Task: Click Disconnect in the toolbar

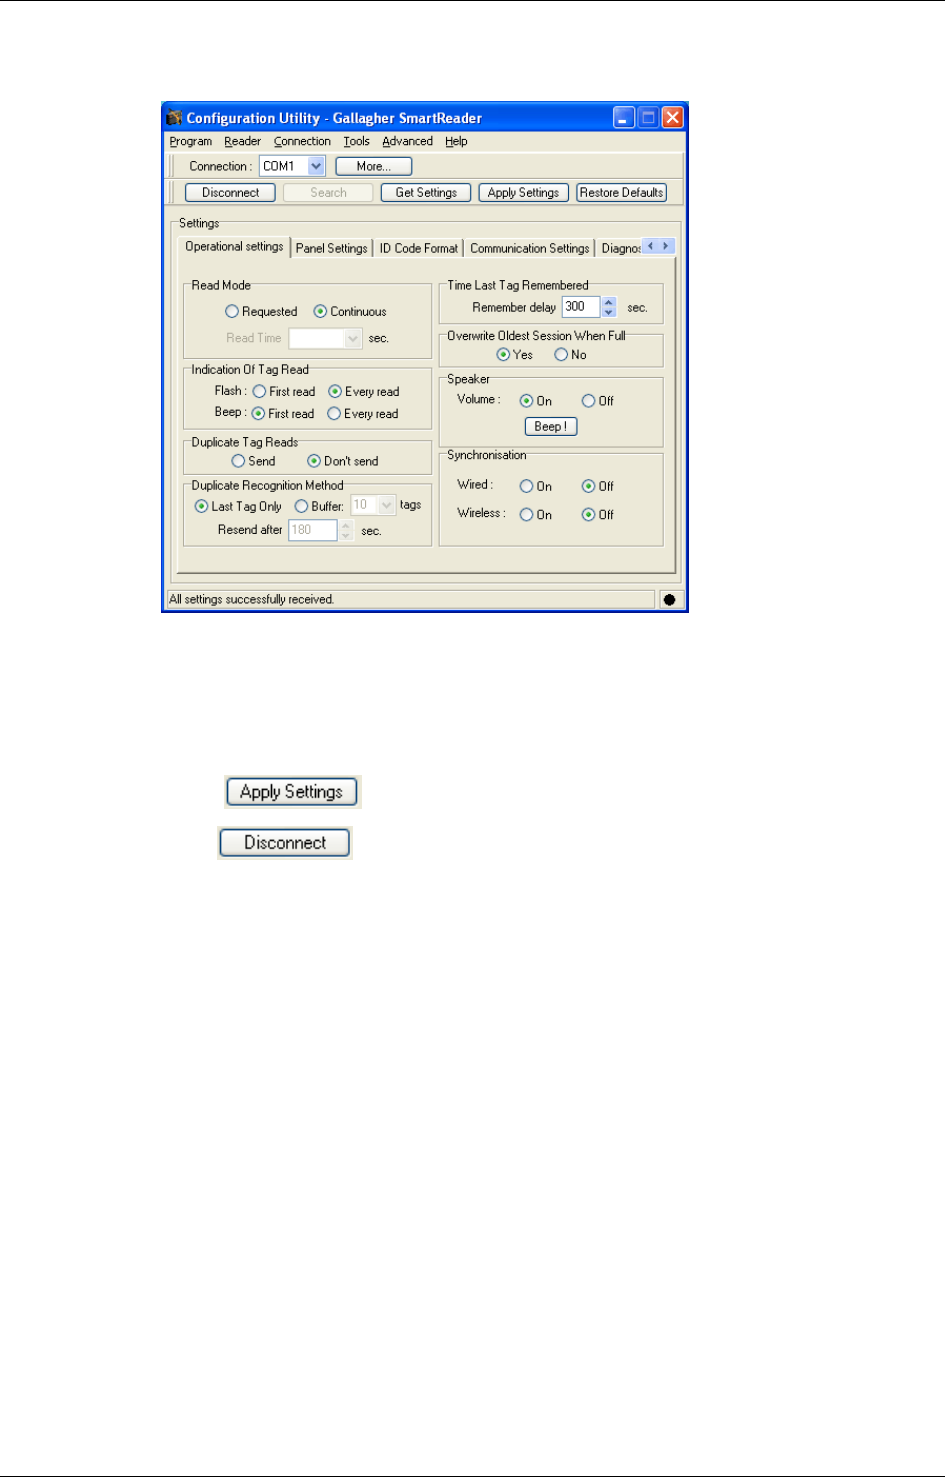Action: click(x=231, y=193)
